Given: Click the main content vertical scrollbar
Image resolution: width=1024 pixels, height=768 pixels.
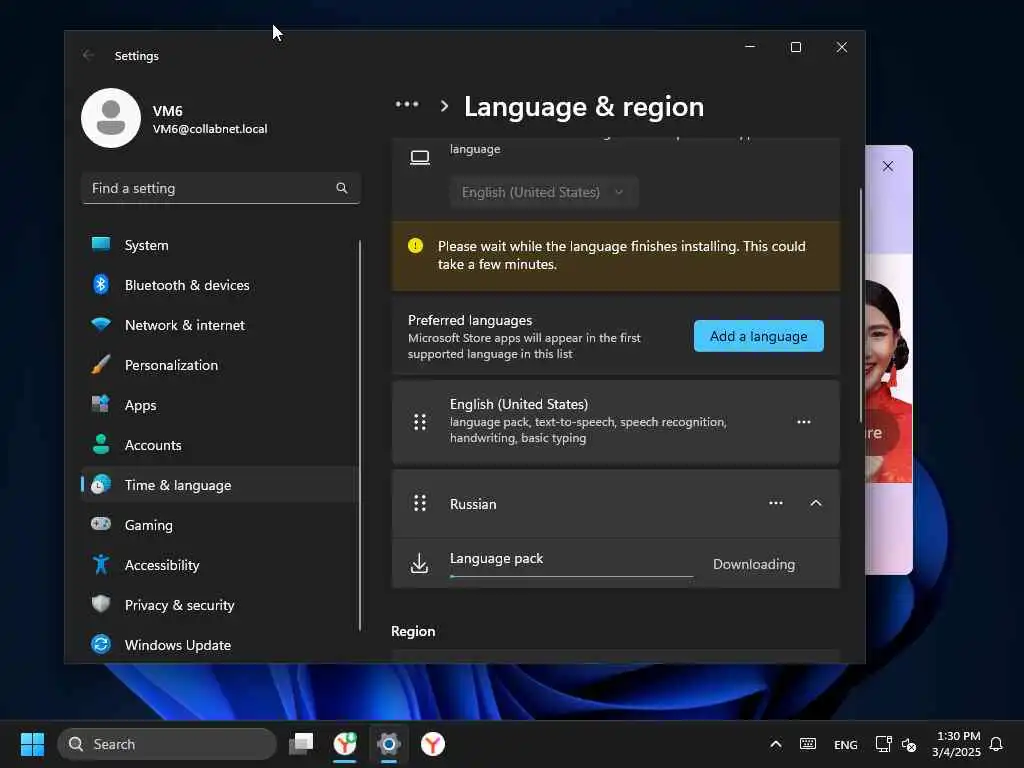Looking at the screenshot, I should tap(861, 306).
